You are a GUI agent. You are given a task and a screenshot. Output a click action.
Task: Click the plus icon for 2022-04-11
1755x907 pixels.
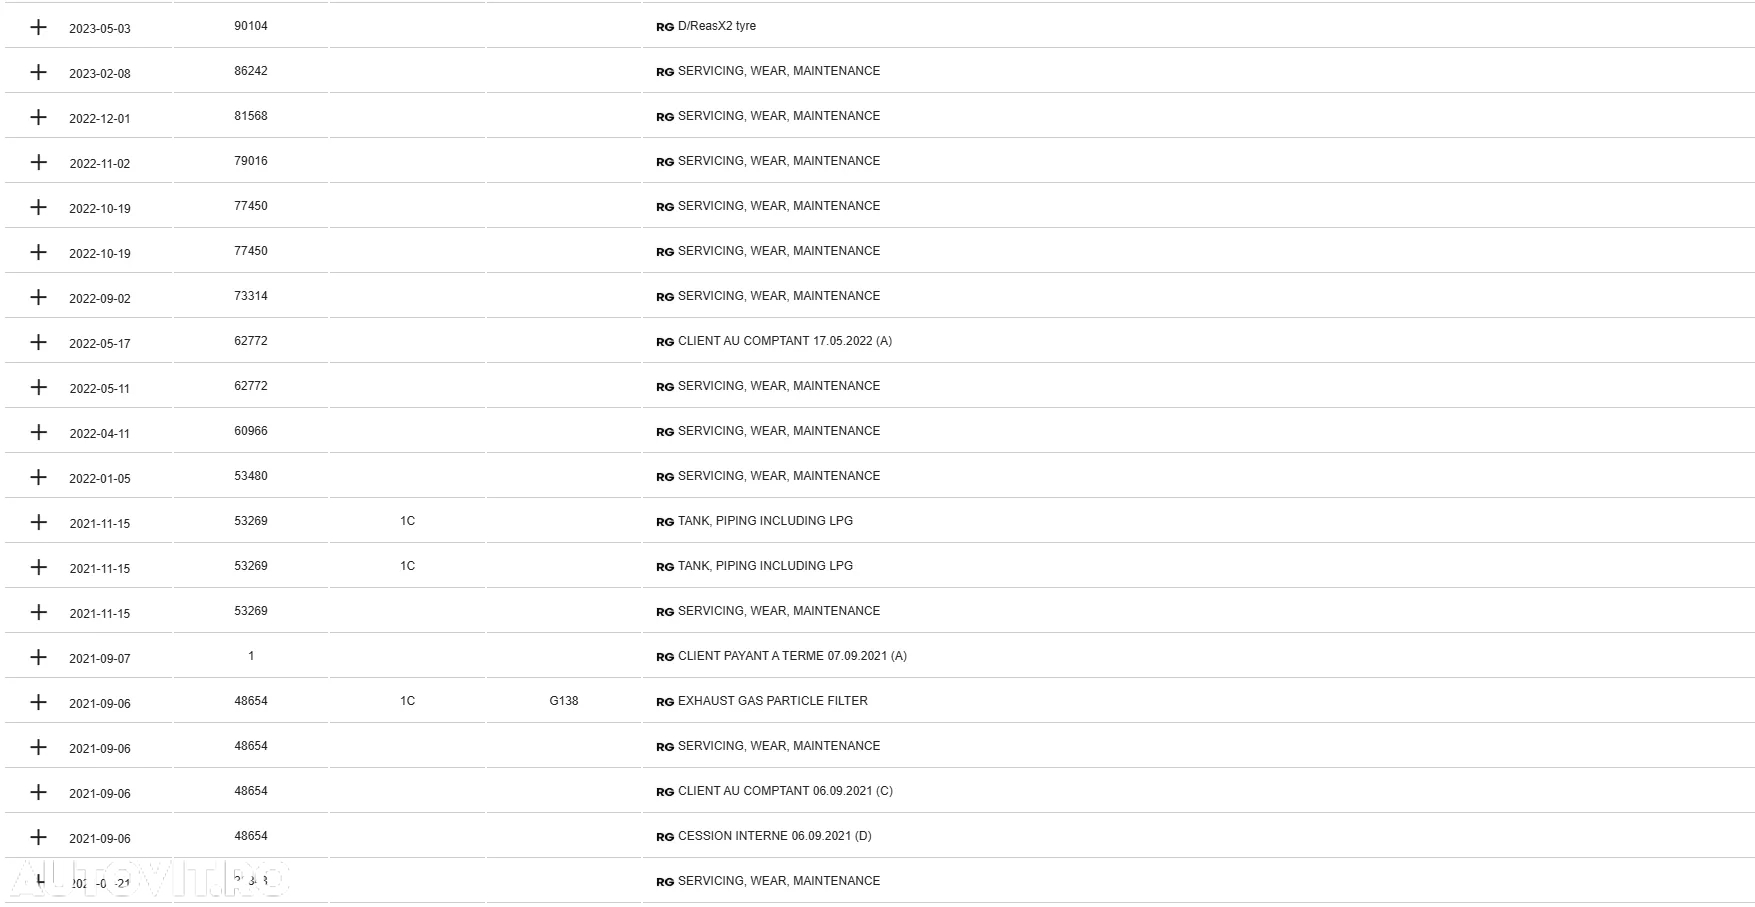38,432
